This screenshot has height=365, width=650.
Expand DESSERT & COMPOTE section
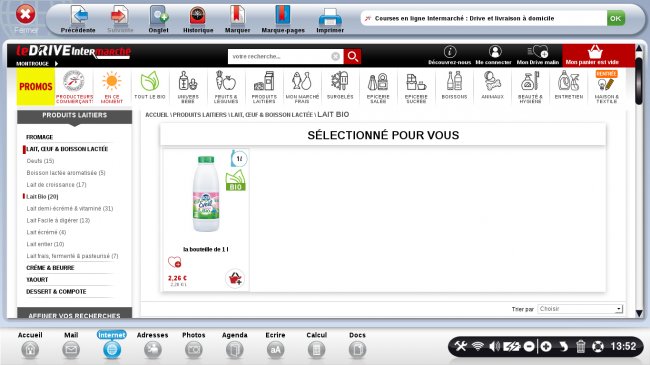(x=56, y=292)
